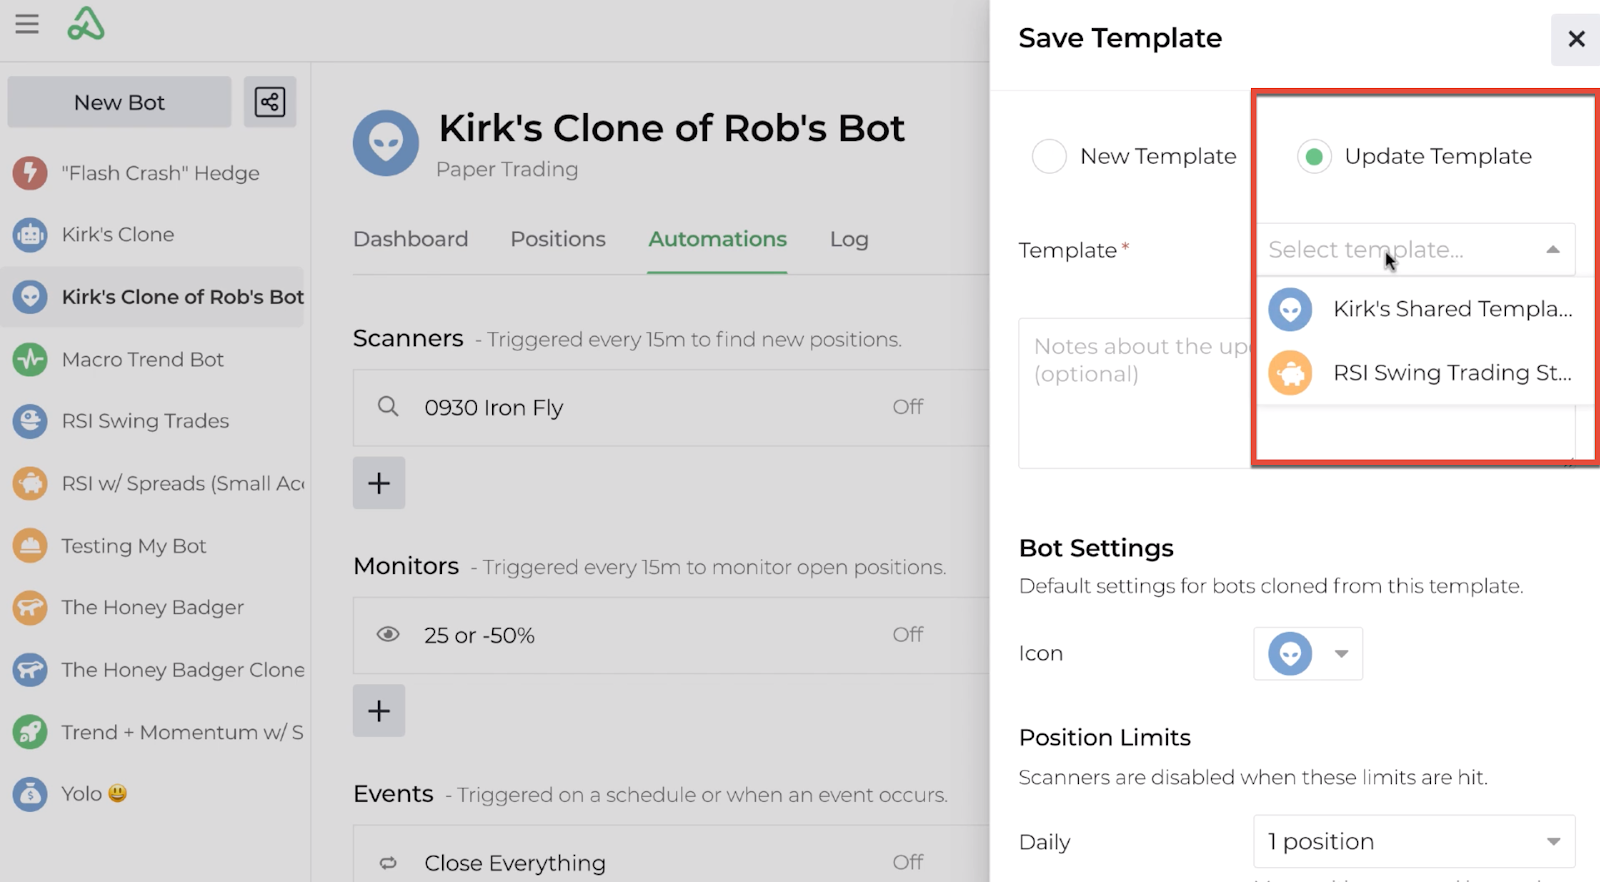This screenshot has width=1600, height=882.
Task: Open the "Flash Crash" Hedge bot
Action: tap(160, 173)
